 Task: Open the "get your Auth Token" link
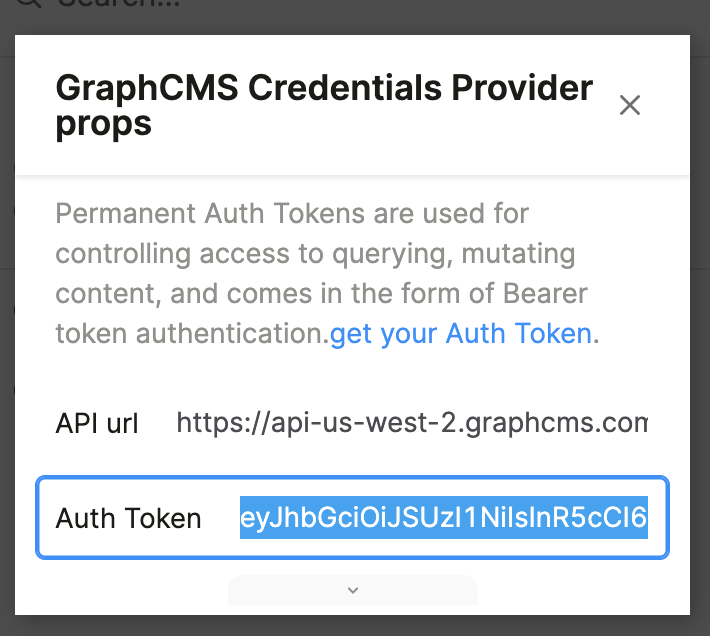(x=461, y=333)
